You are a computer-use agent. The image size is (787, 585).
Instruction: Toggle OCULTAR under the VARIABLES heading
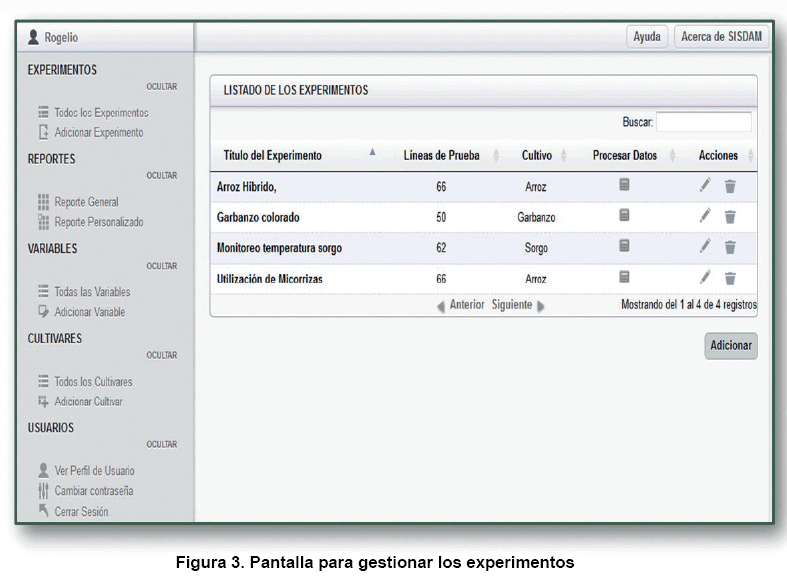(x=161, y=266)
